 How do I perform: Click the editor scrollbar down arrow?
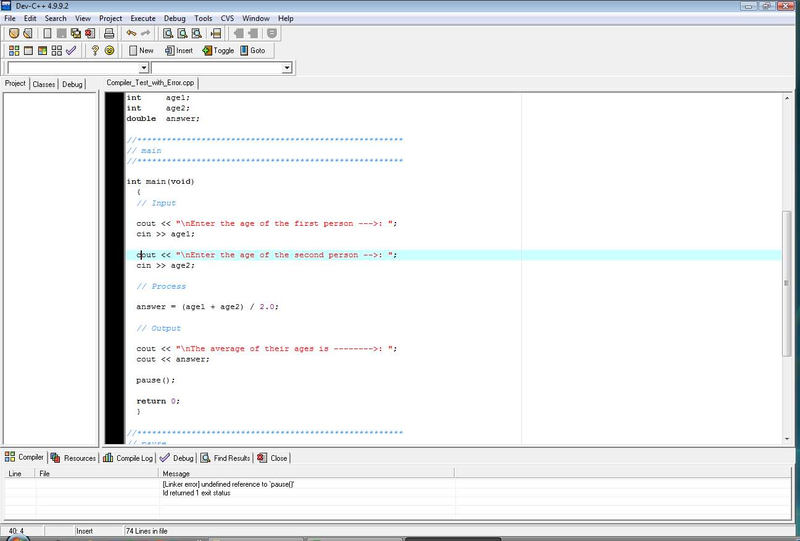786,439
